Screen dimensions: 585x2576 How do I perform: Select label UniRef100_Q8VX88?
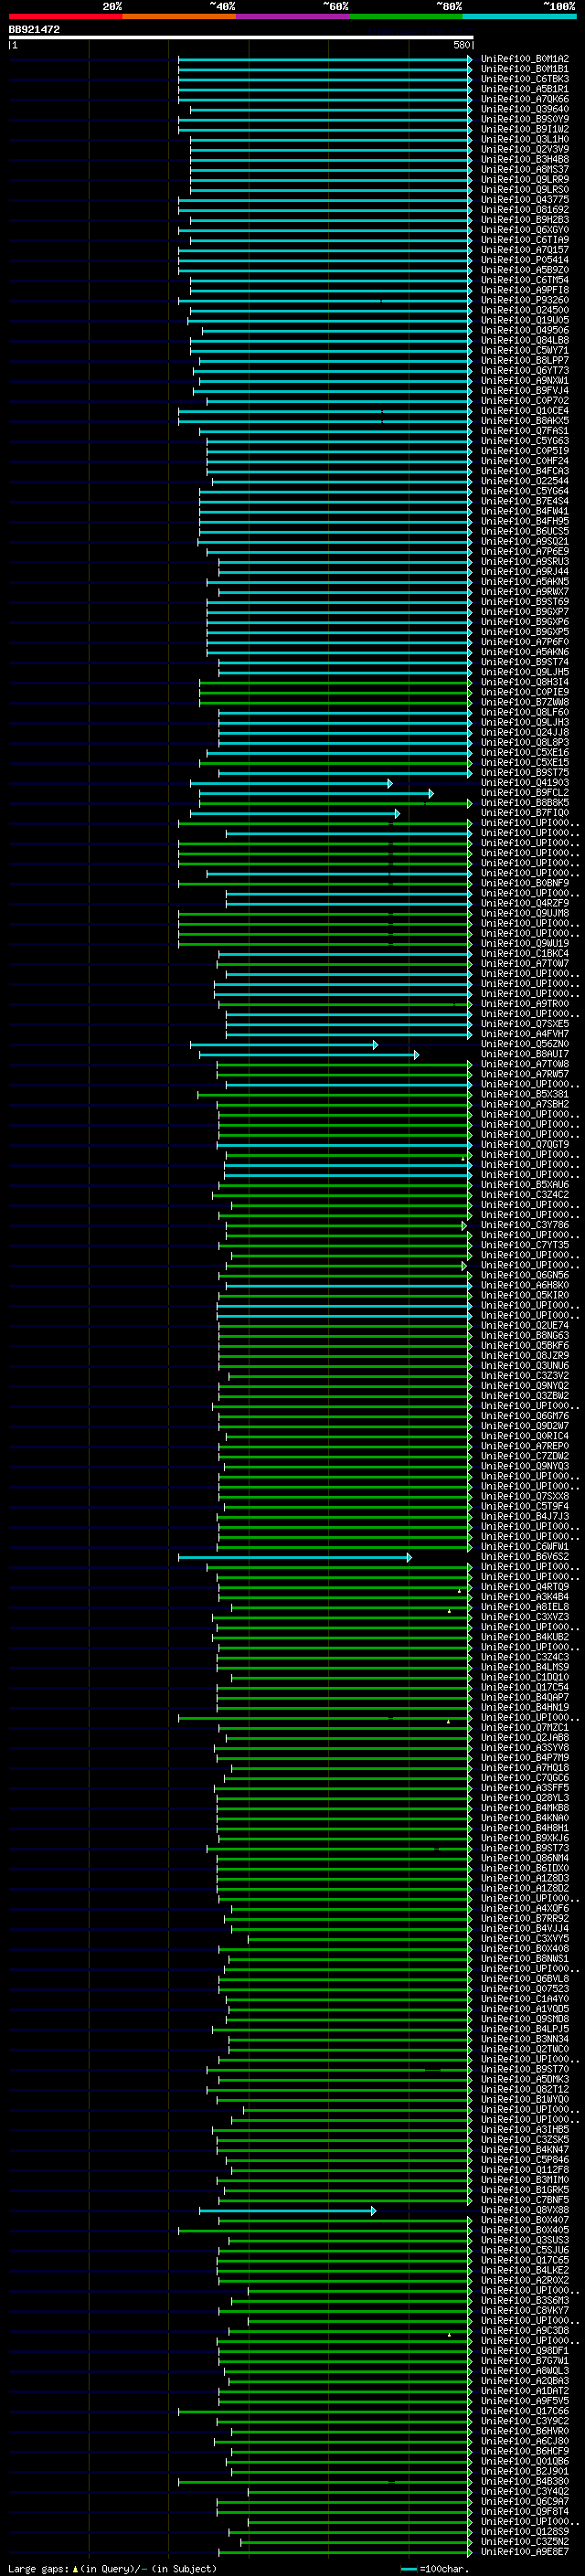tap(524, 2210)
